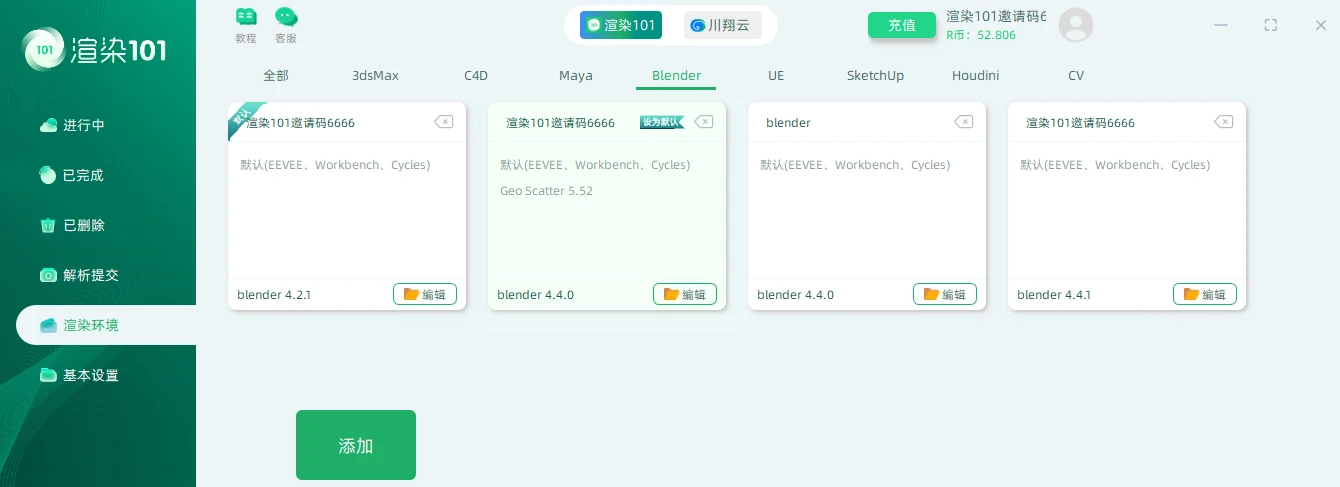
Task: Select the Blender tab
Action: tap(676, 76)
